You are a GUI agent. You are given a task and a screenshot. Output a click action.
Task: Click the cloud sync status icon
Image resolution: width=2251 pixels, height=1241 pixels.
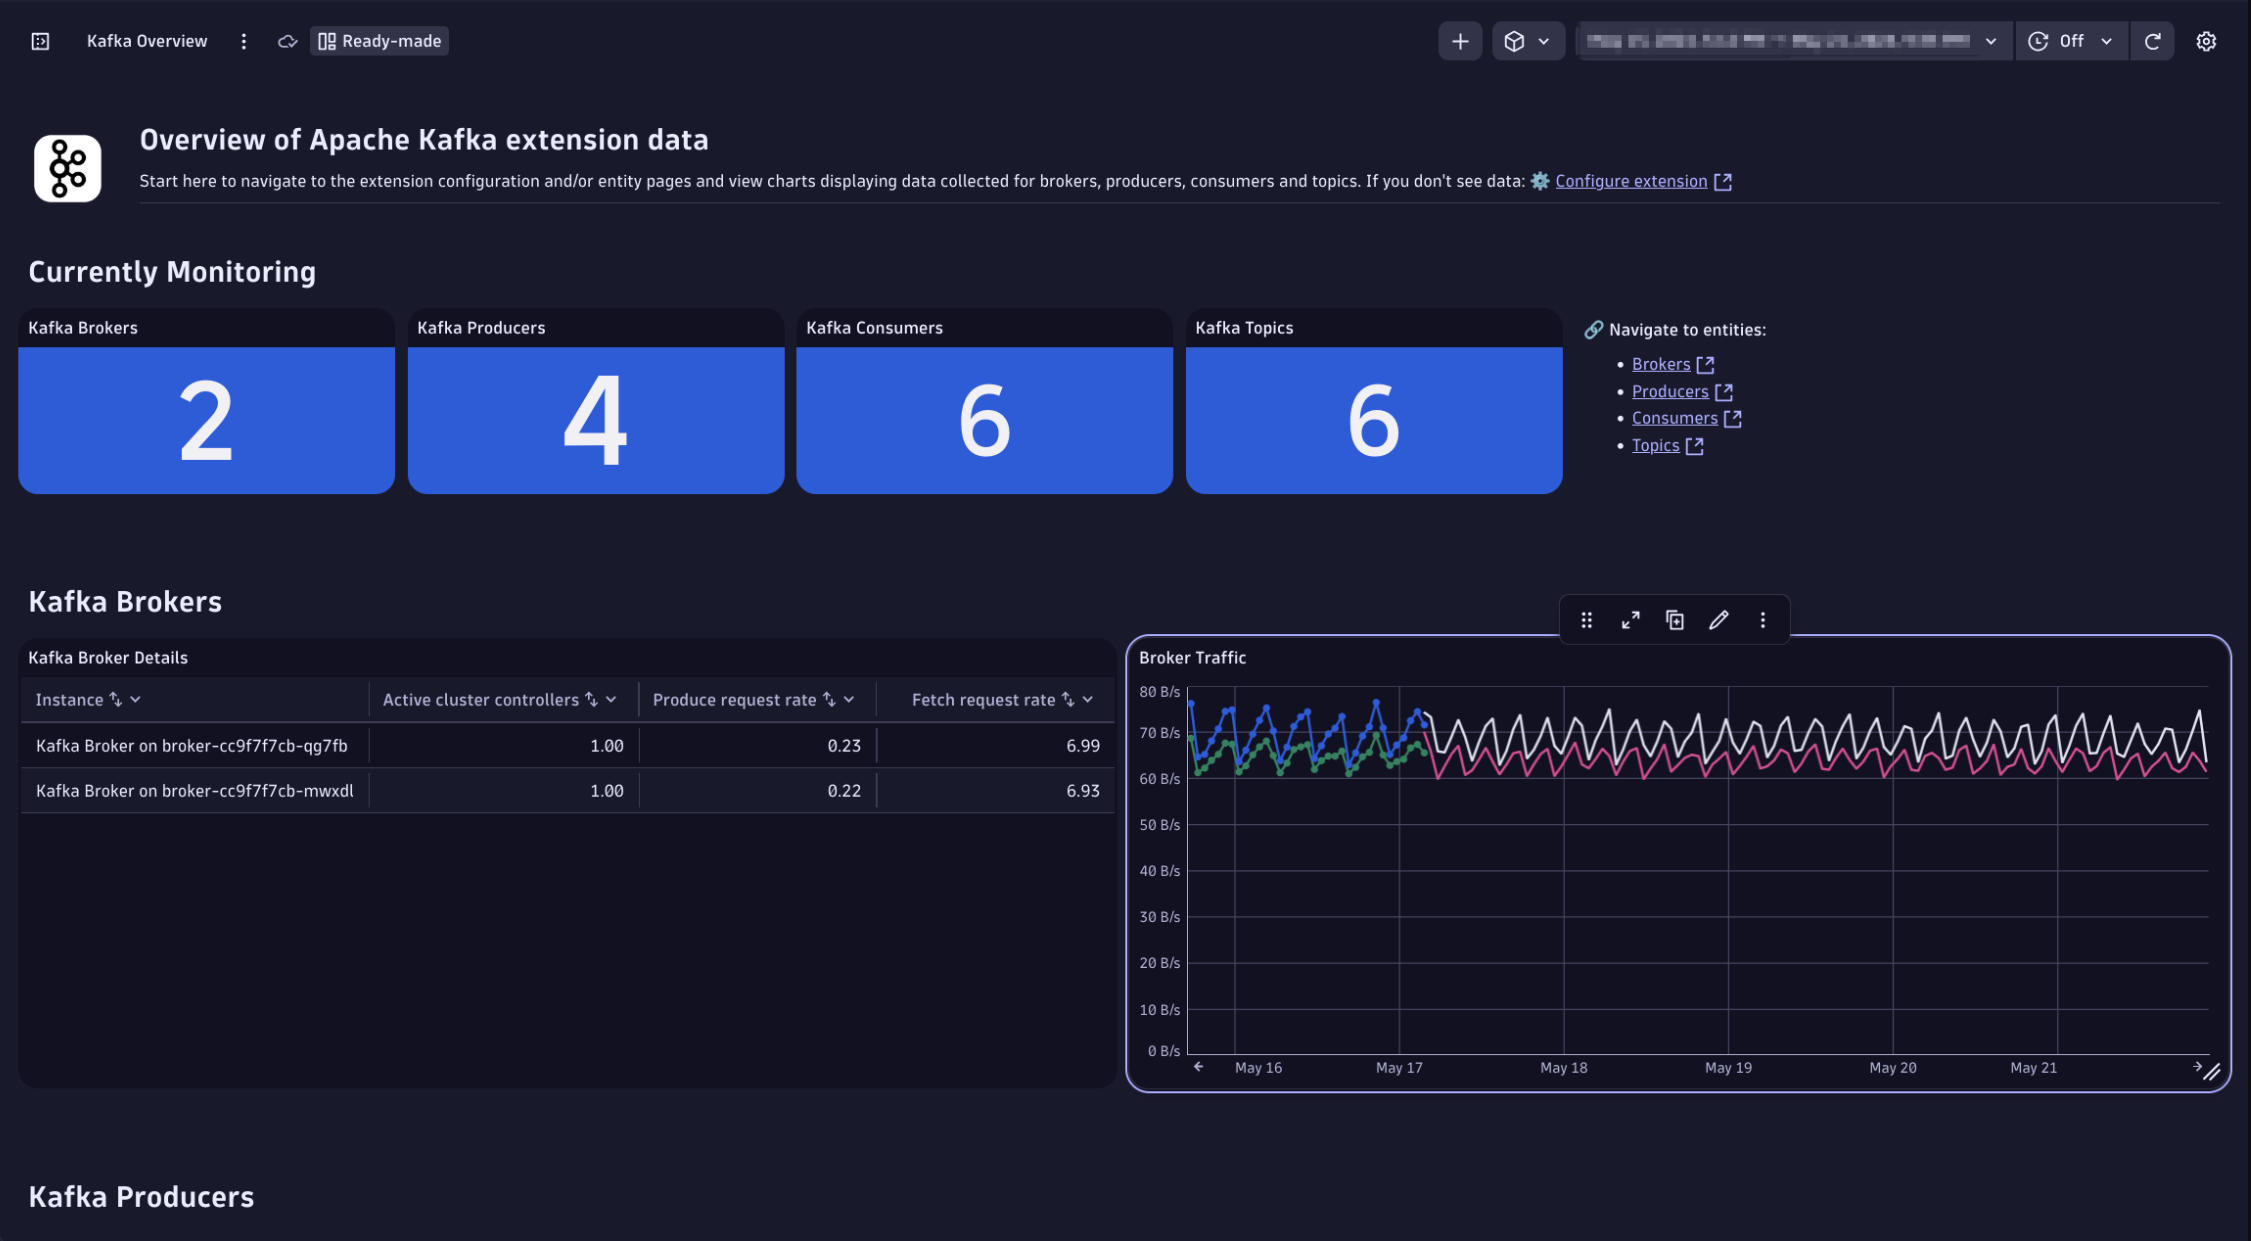click(x=287, y=41)
